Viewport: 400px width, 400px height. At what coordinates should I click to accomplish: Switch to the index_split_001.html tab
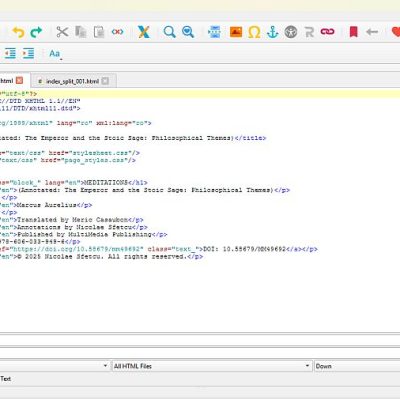tap(73, 81)
